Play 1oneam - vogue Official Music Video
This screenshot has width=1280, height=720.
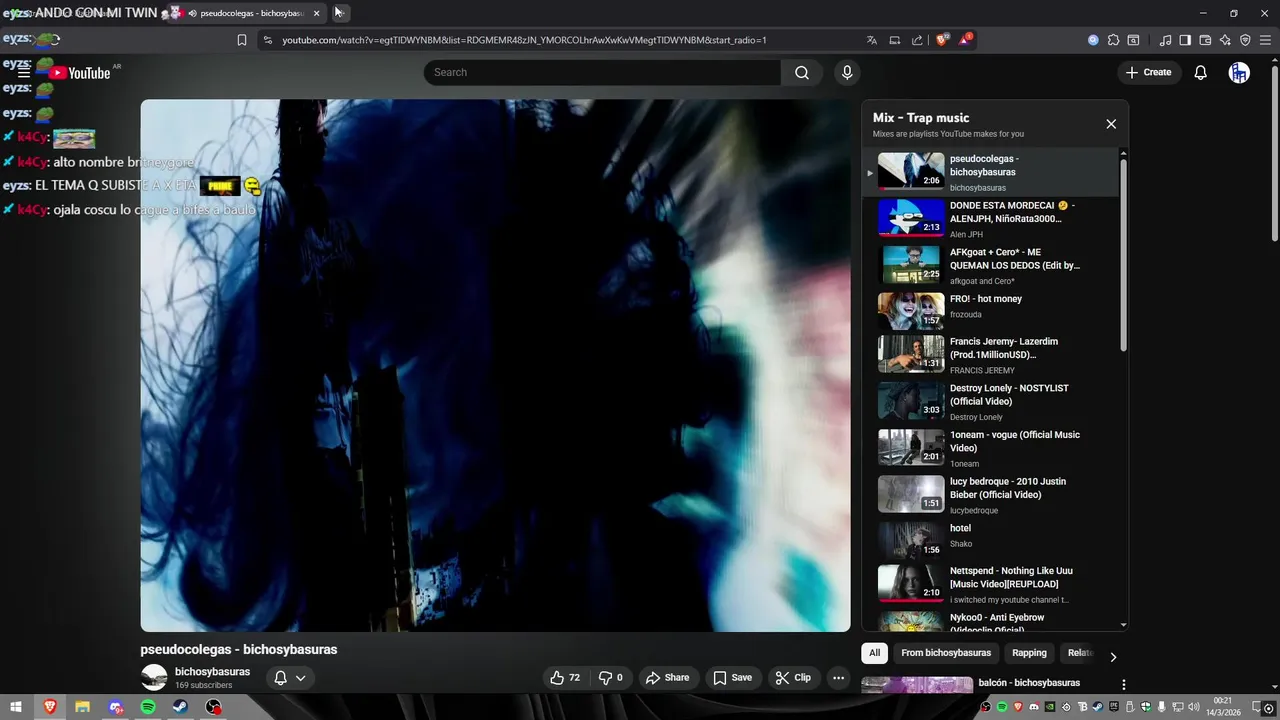pos(991,448)
